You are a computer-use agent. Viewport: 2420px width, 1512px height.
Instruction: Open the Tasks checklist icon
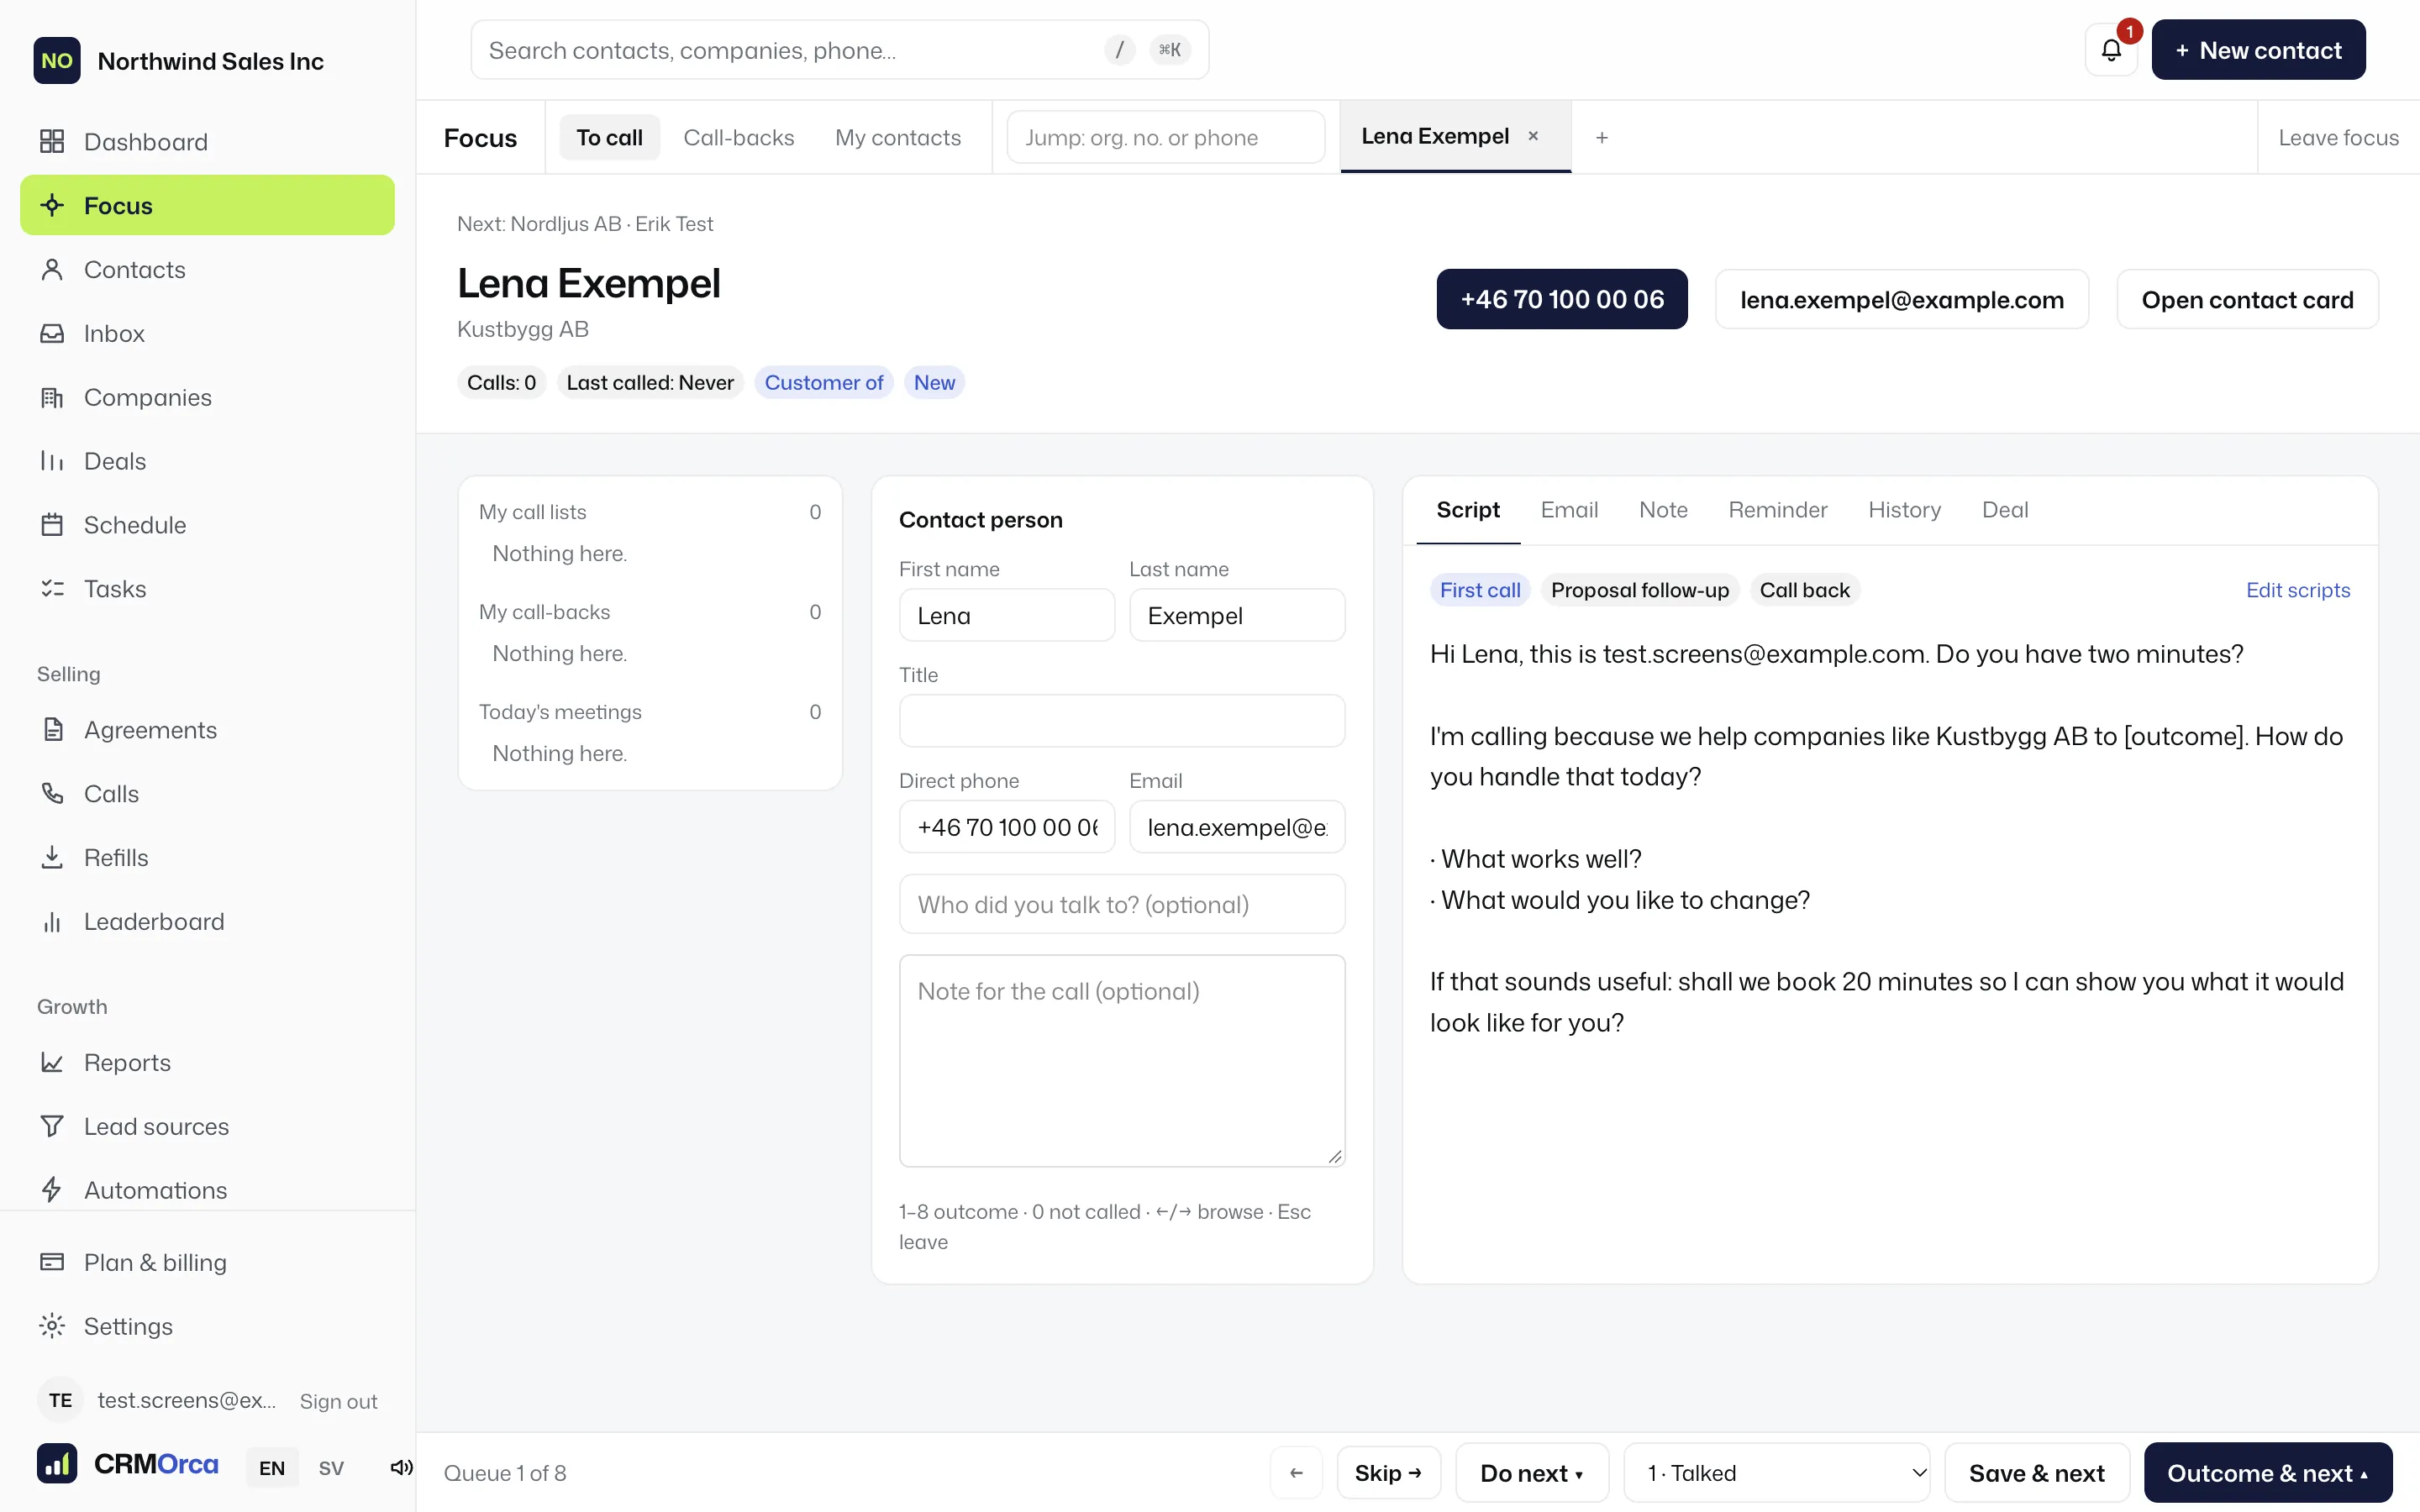(x=52, y=589)
